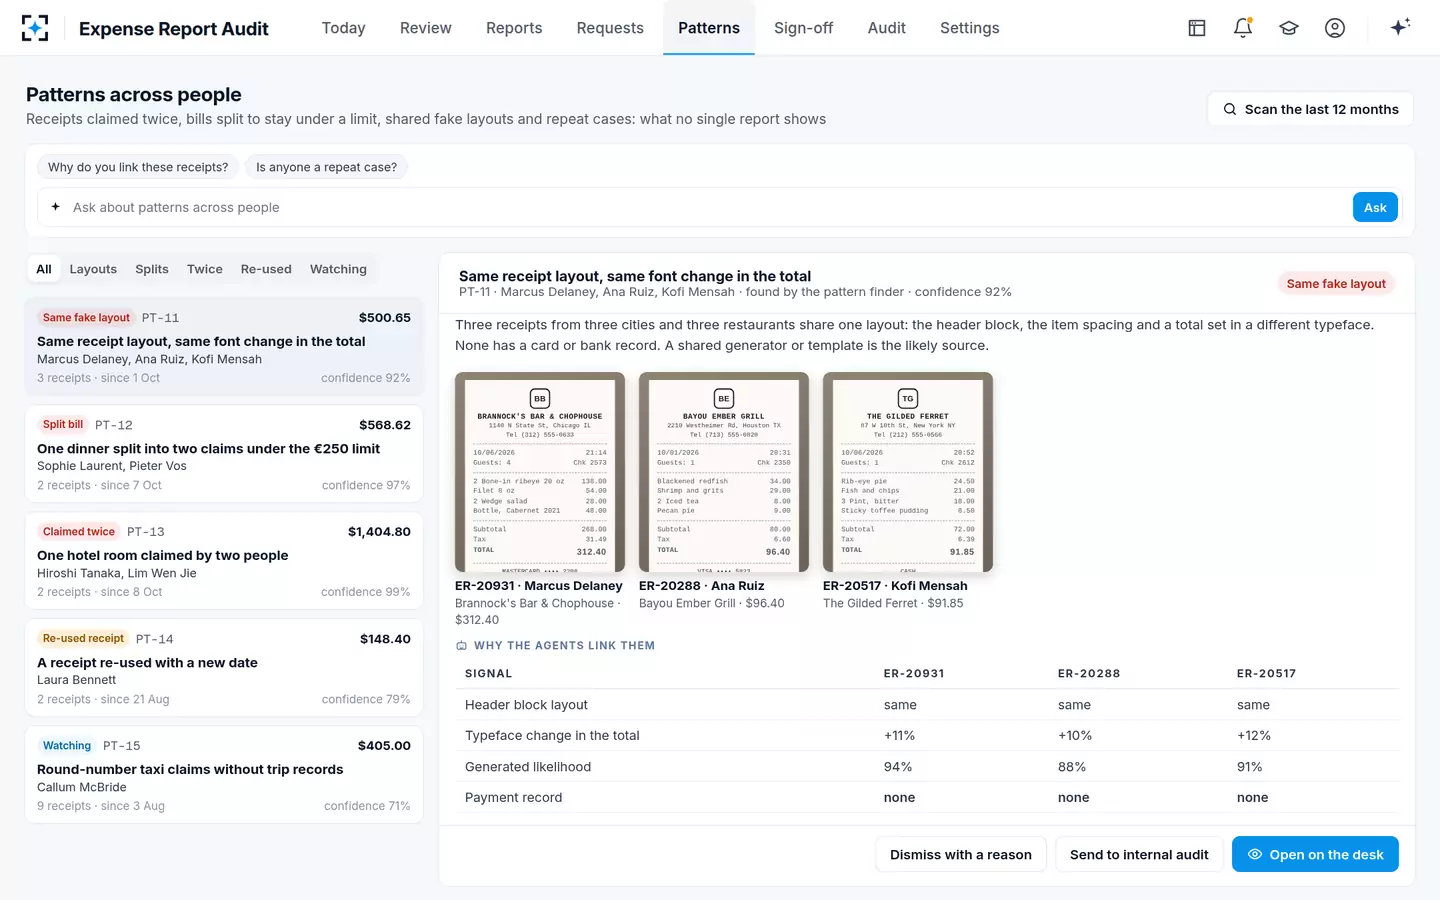Select the PT-11 same receipt layout card
Screen dimensions: 1440x900
click(x=224, y=346)
